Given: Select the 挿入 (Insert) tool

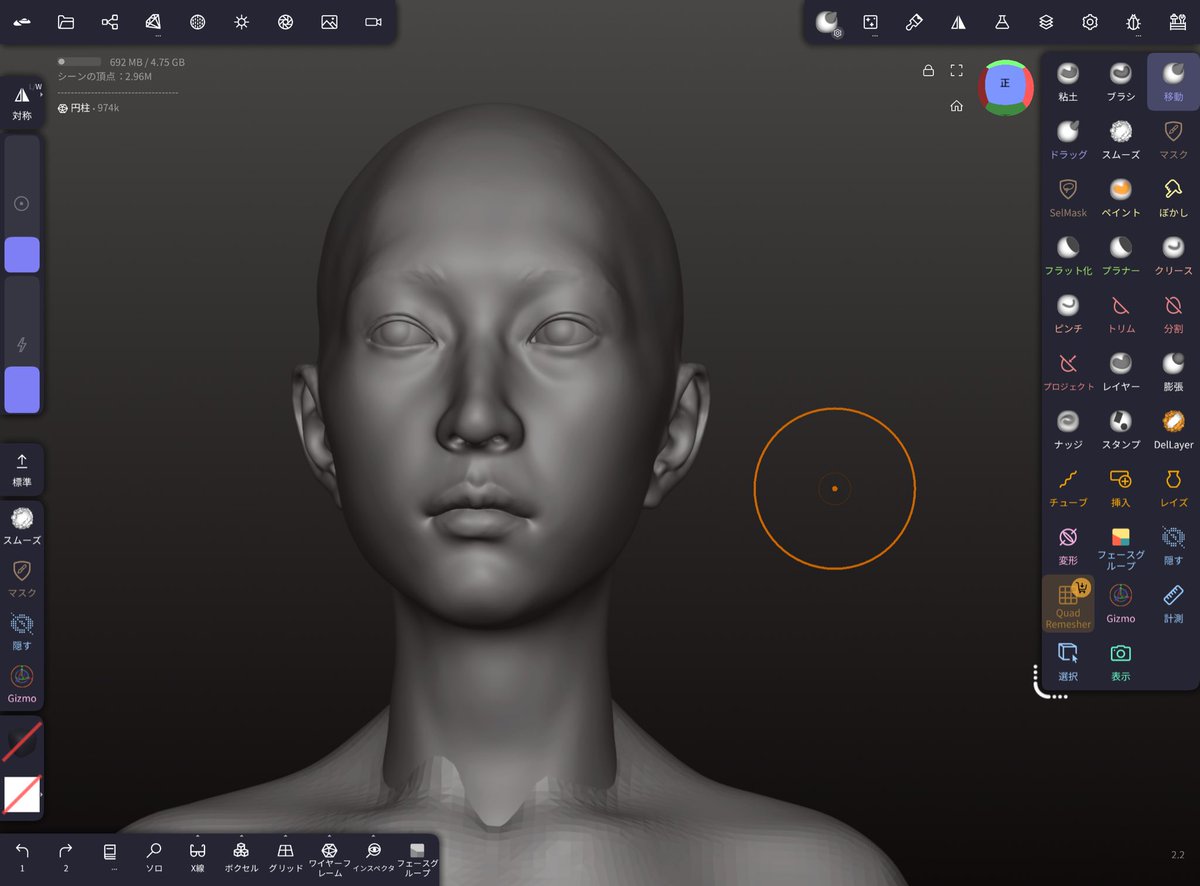Looking at the screenshot, I should (x=1121, y=487).
